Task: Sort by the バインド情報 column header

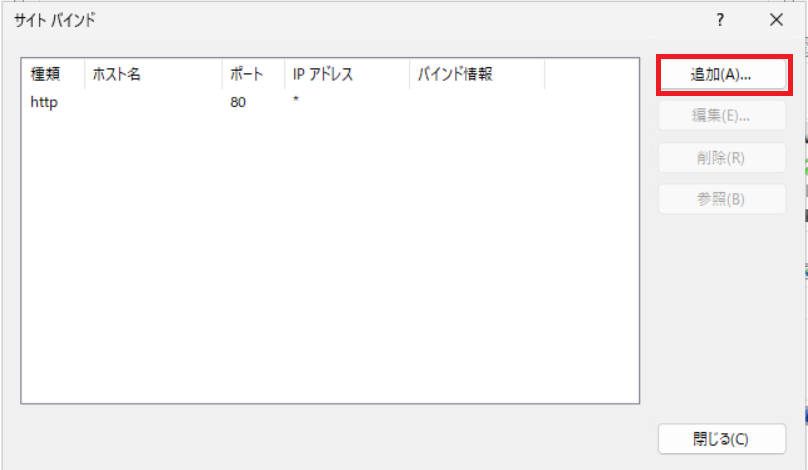Action: click(x=477, y=74)
